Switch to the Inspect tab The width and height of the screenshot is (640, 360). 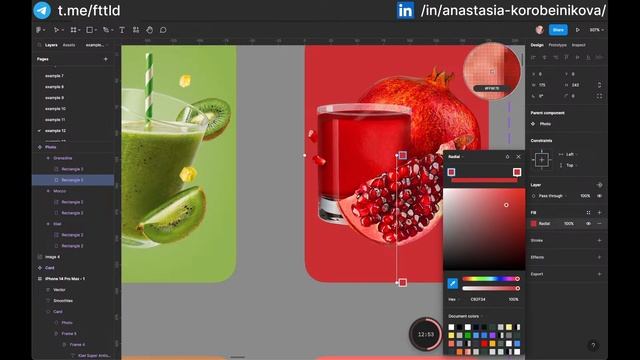(578, 45)
